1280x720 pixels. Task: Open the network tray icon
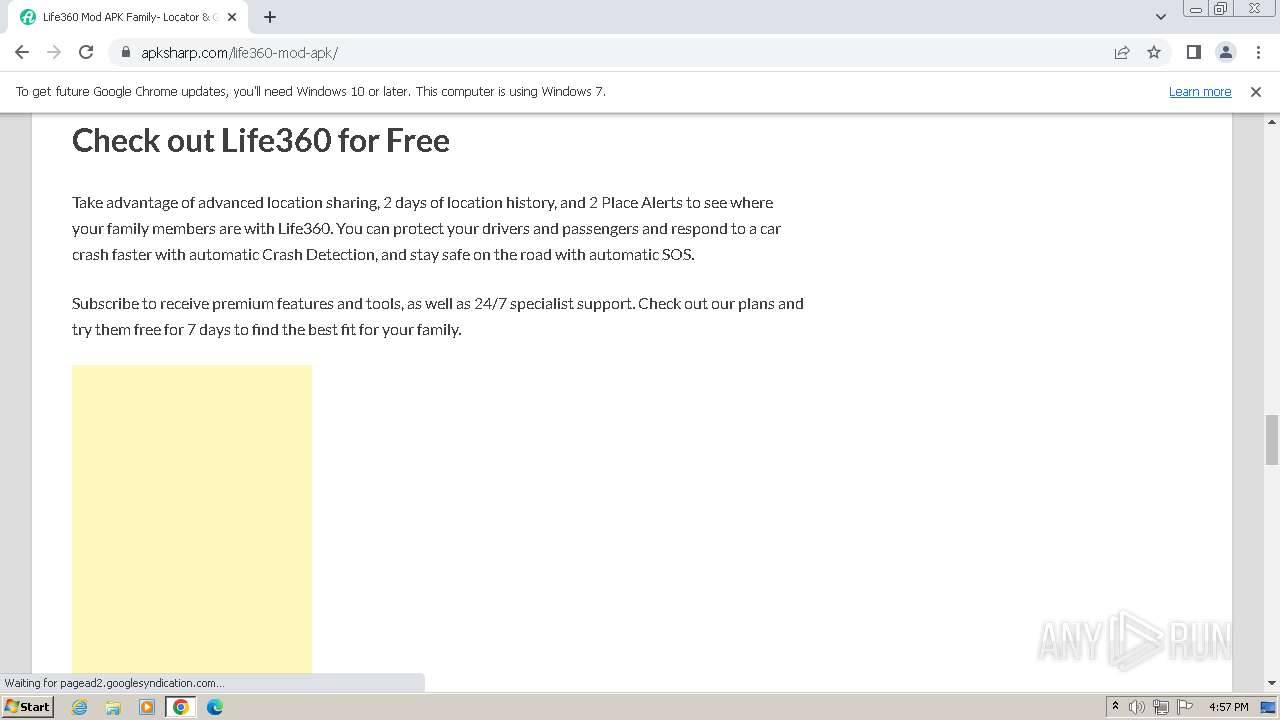1161,707
